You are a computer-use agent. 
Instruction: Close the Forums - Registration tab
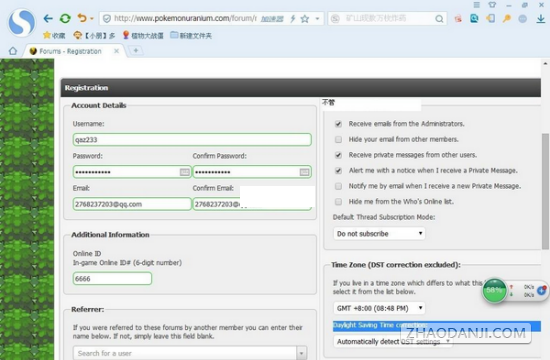(x=116, y=51)
